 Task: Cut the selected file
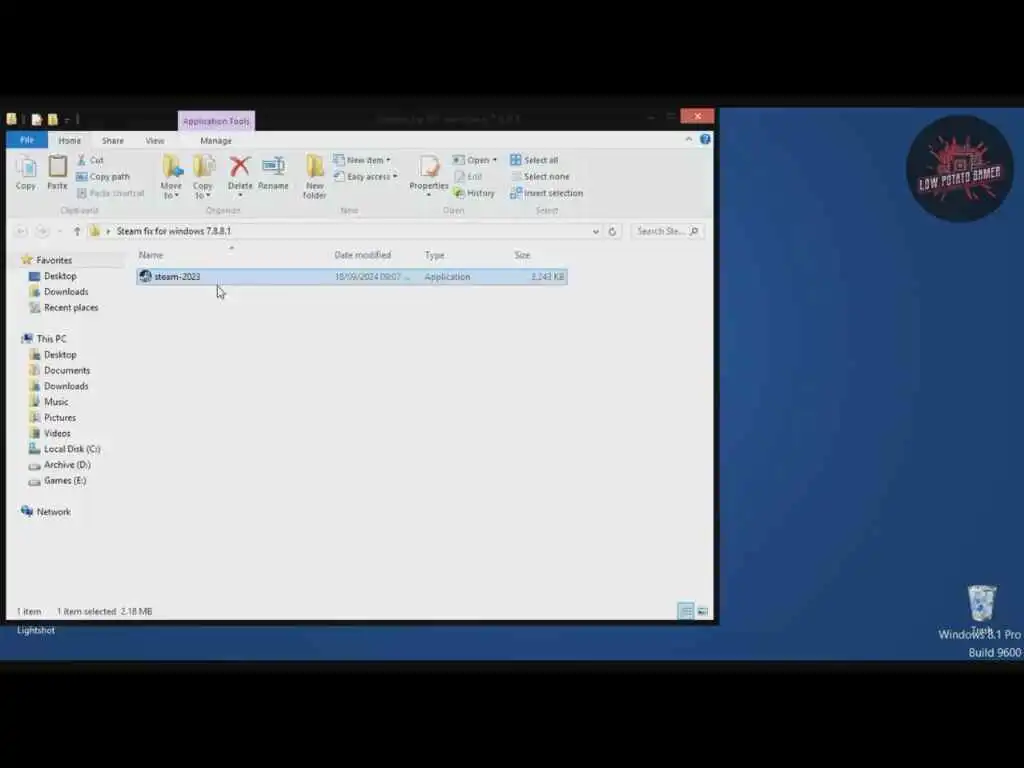[90, 160]
